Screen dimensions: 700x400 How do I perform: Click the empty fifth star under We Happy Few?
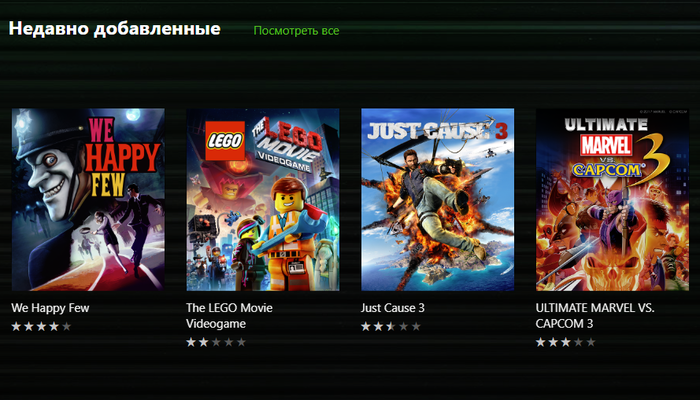pyautogui.click(x=67, y=327)
